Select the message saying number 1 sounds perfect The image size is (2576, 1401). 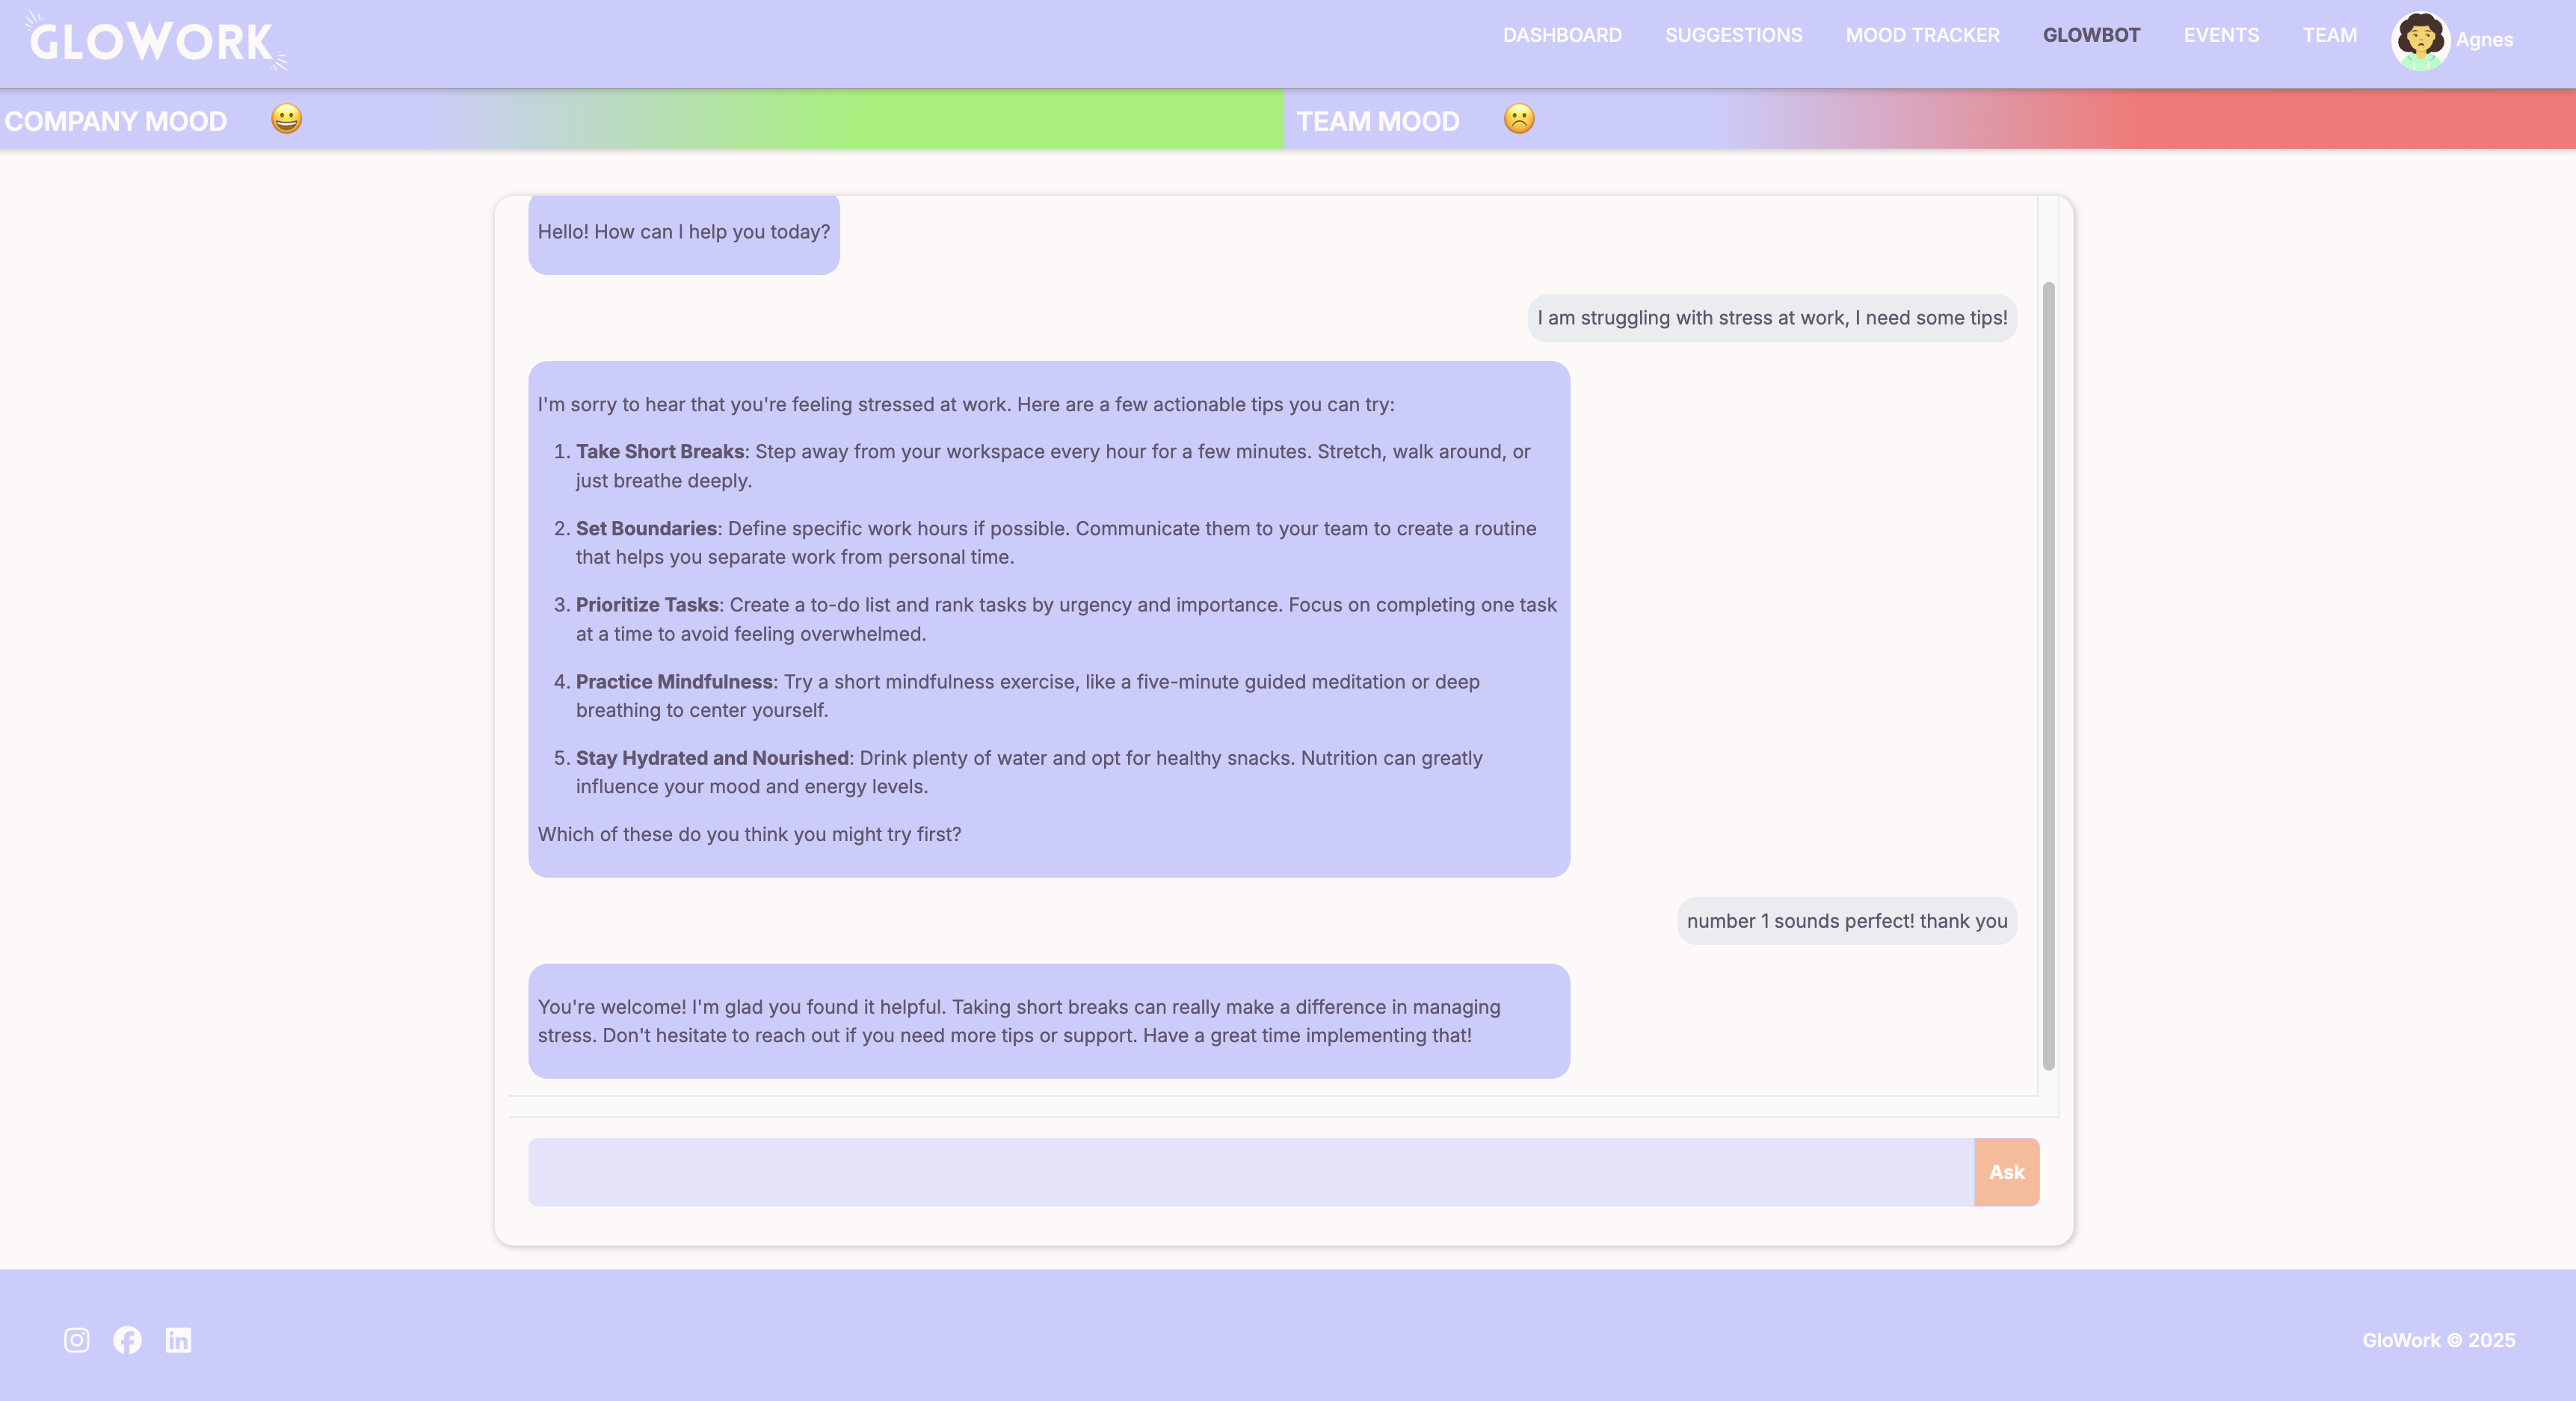coord(1845,921)
